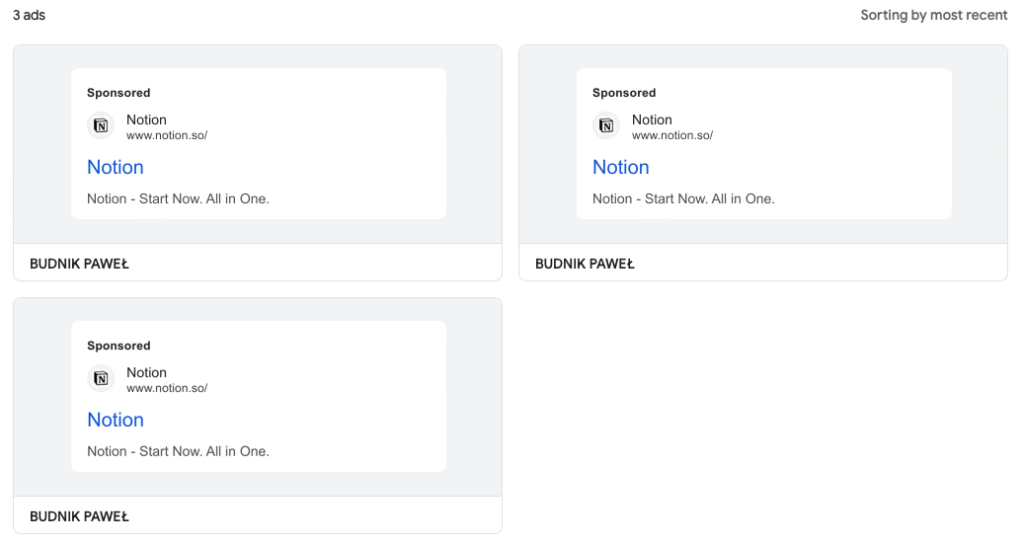
Task: Click the Sponsored label in the top-left ad
Action: click(118, 93)
